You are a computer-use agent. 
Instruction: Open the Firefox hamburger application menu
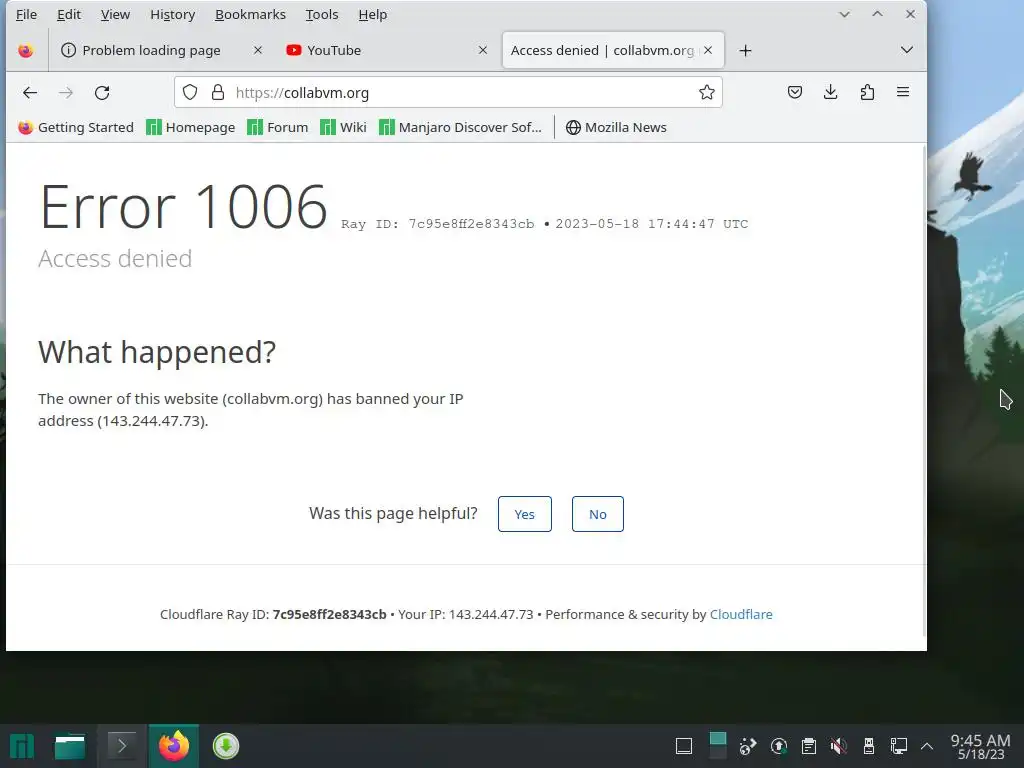coord(903,92)
